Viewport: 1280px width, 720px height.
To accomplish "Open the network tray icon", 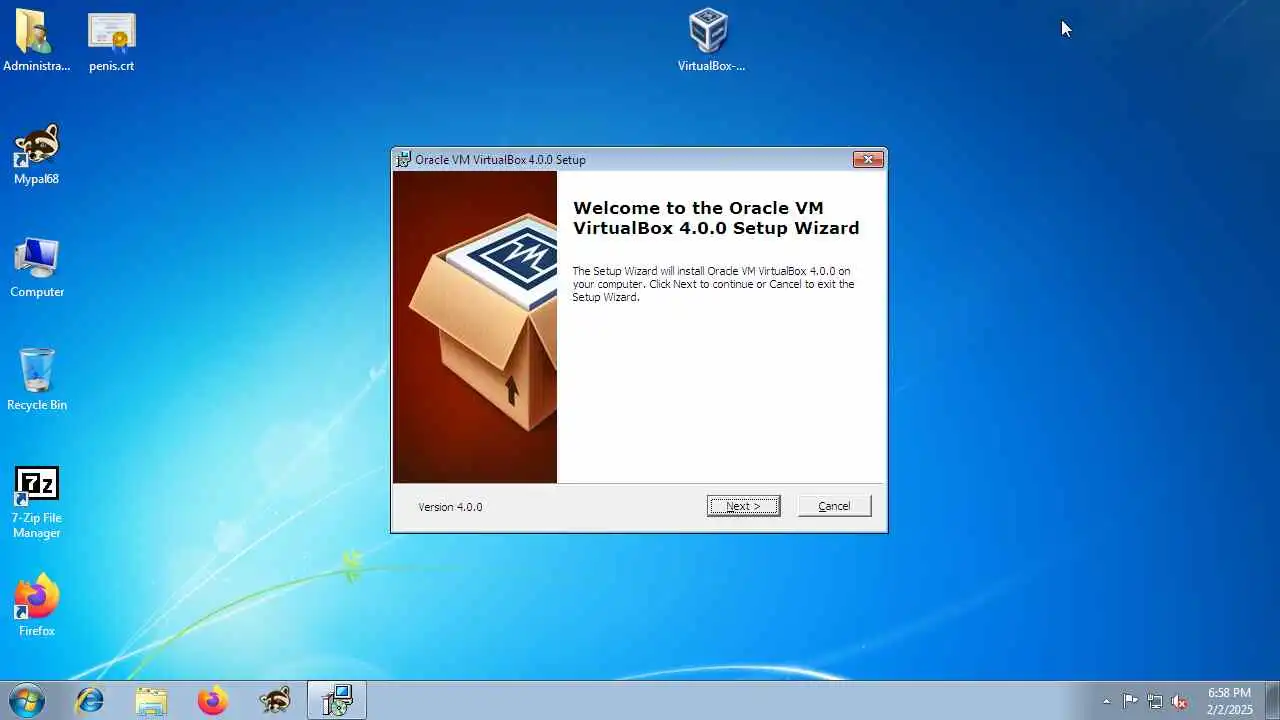I will (1155, 701).
